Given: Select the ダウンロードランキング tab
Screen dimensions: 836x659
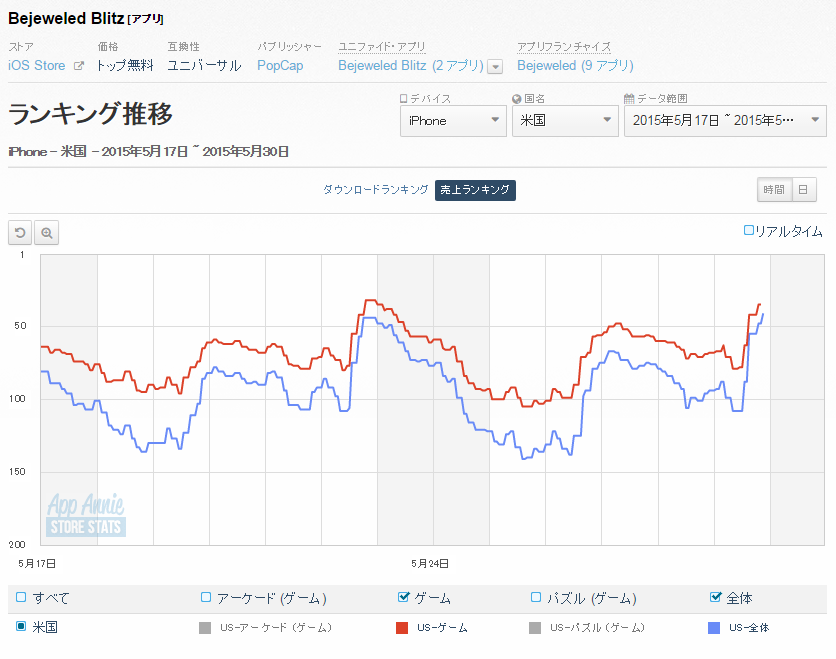Looking at the screenshot, I should click(x=376, y=190).
